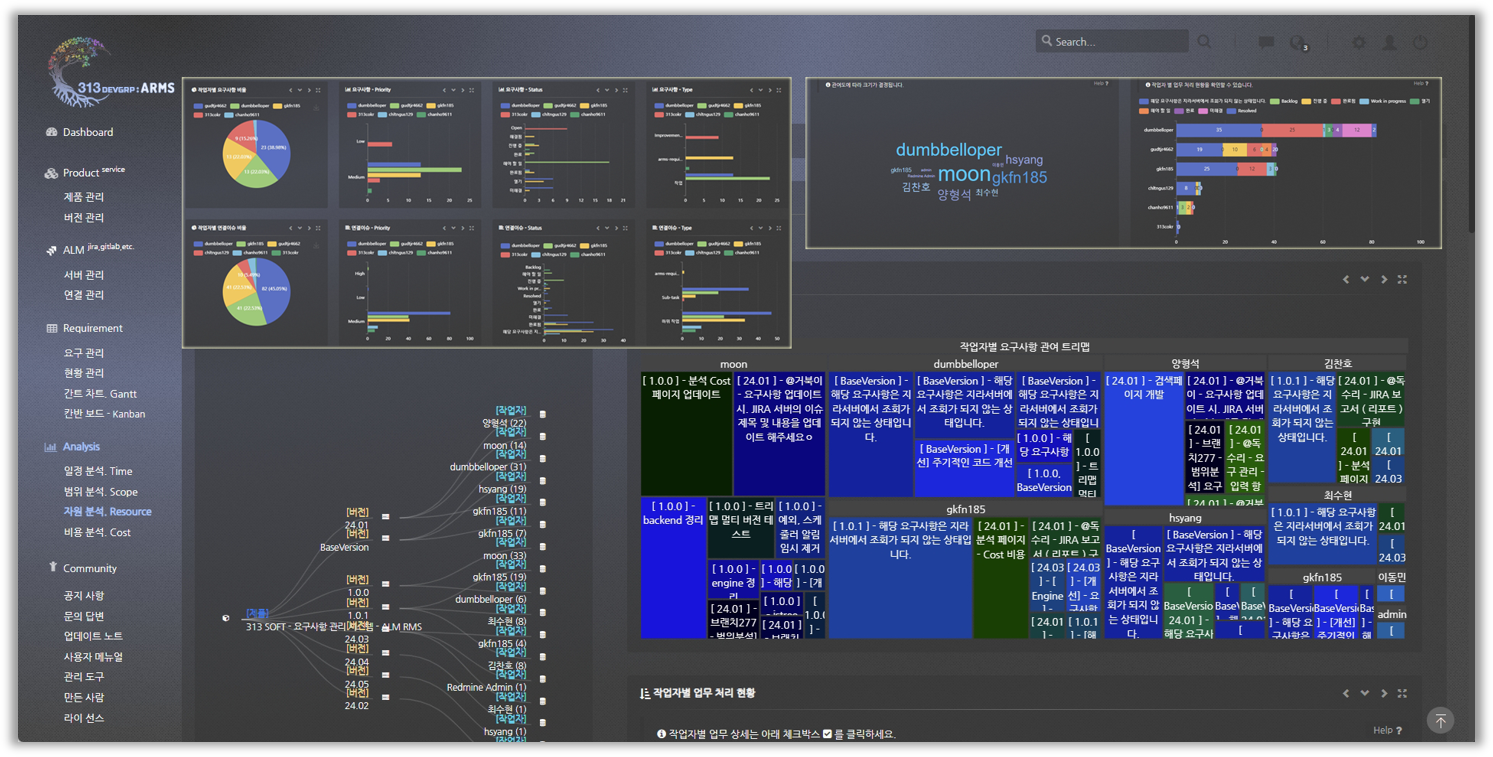Open 칸반 보드. Kanban page
The width and height of the screenshot is (1493, 757).
click(x=104, y=414)
